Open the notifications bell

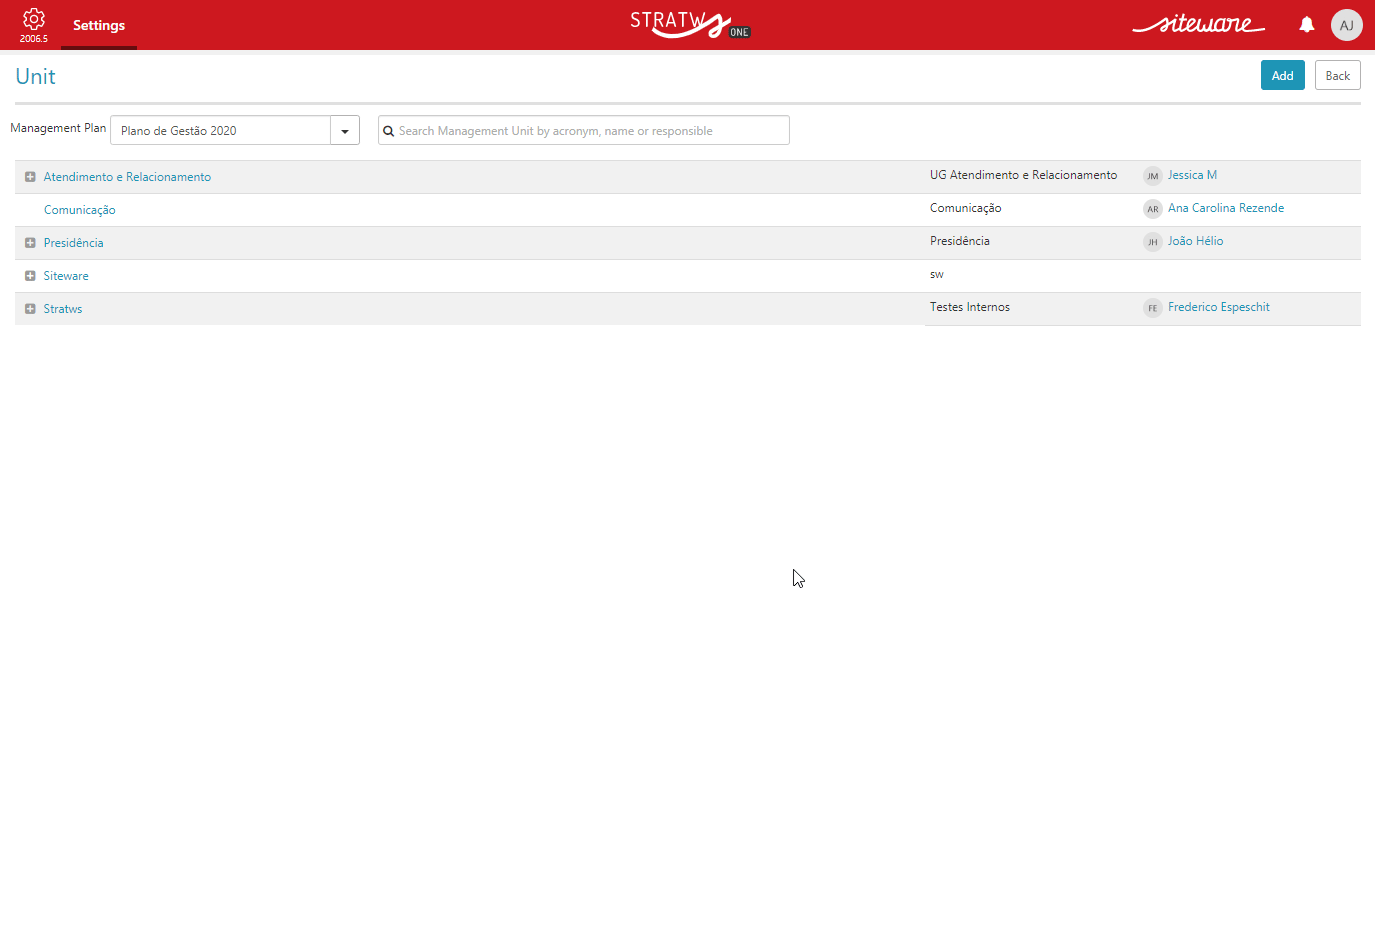pos(1306,25)
